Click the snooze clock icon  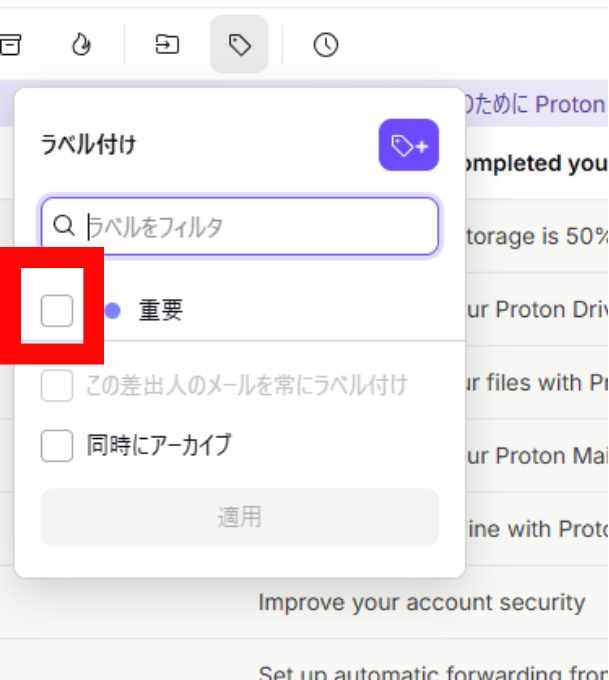326,44
